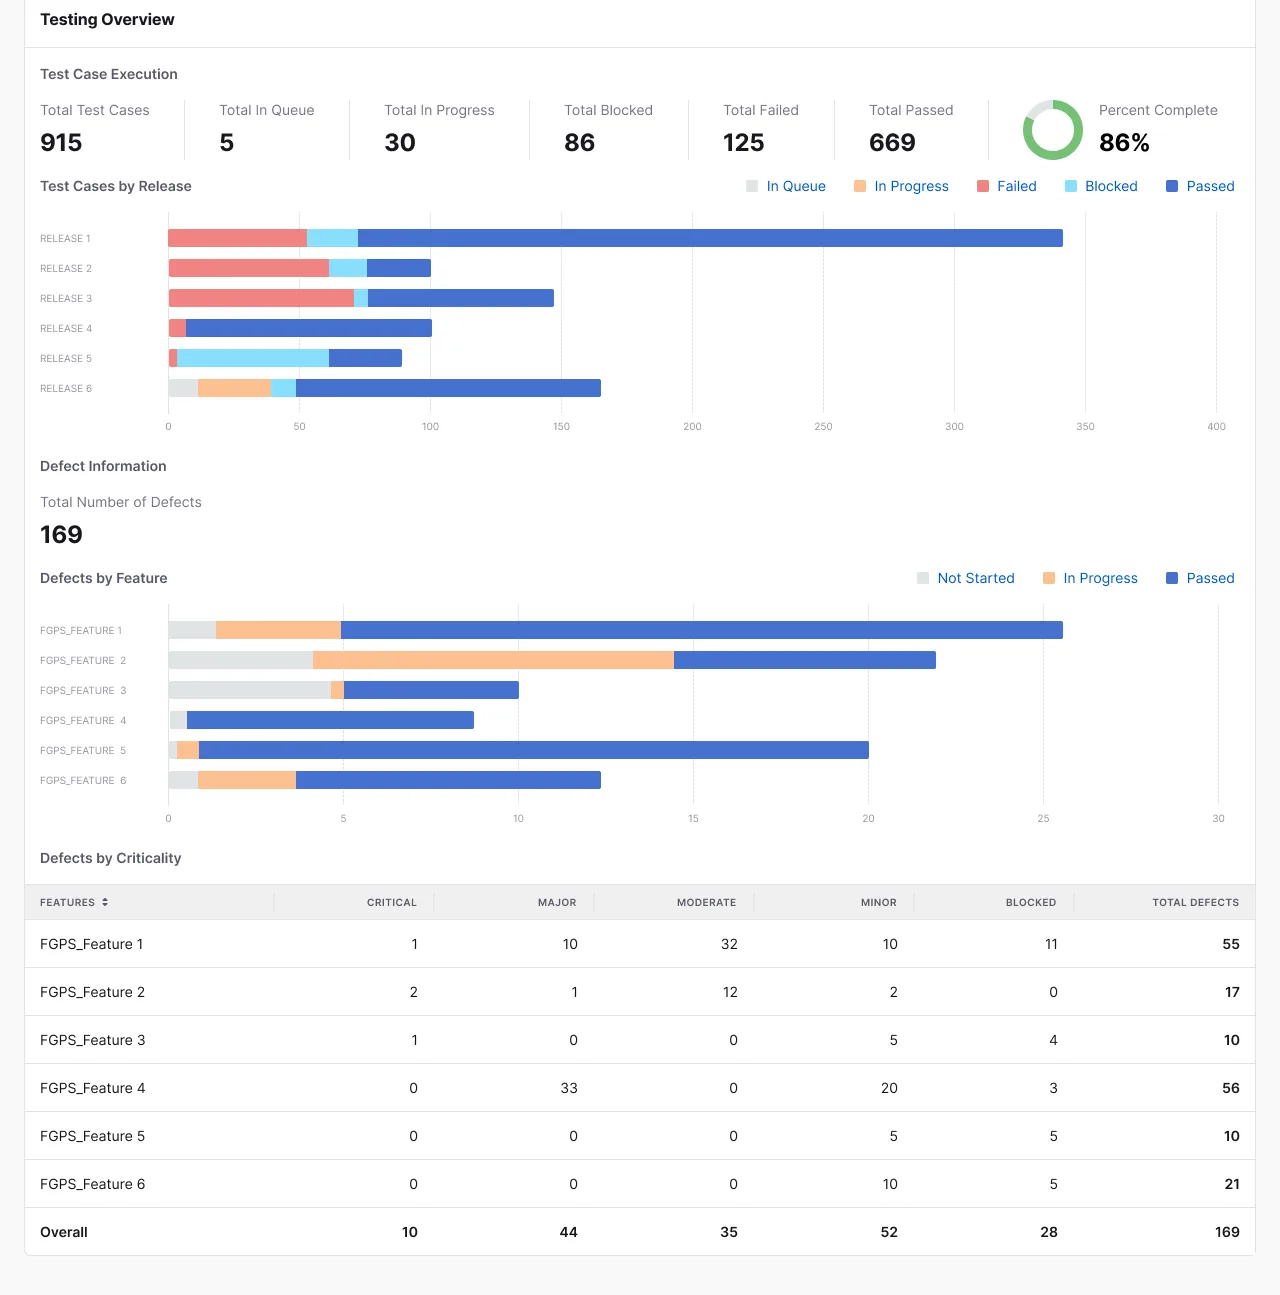Click the FGPS_Feature 2 in-progress bar segment
The image size is (1280, 1295).
point(493,660)
